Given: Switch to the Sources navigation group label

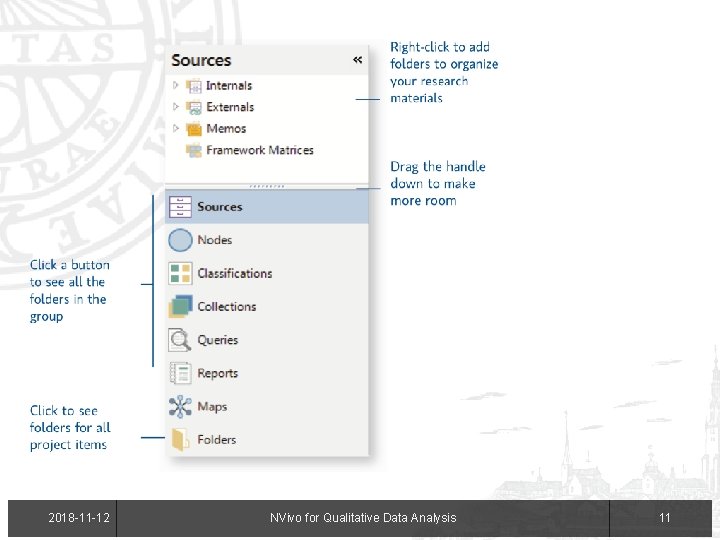Looking at the screenshot, I should pos(219,207).
